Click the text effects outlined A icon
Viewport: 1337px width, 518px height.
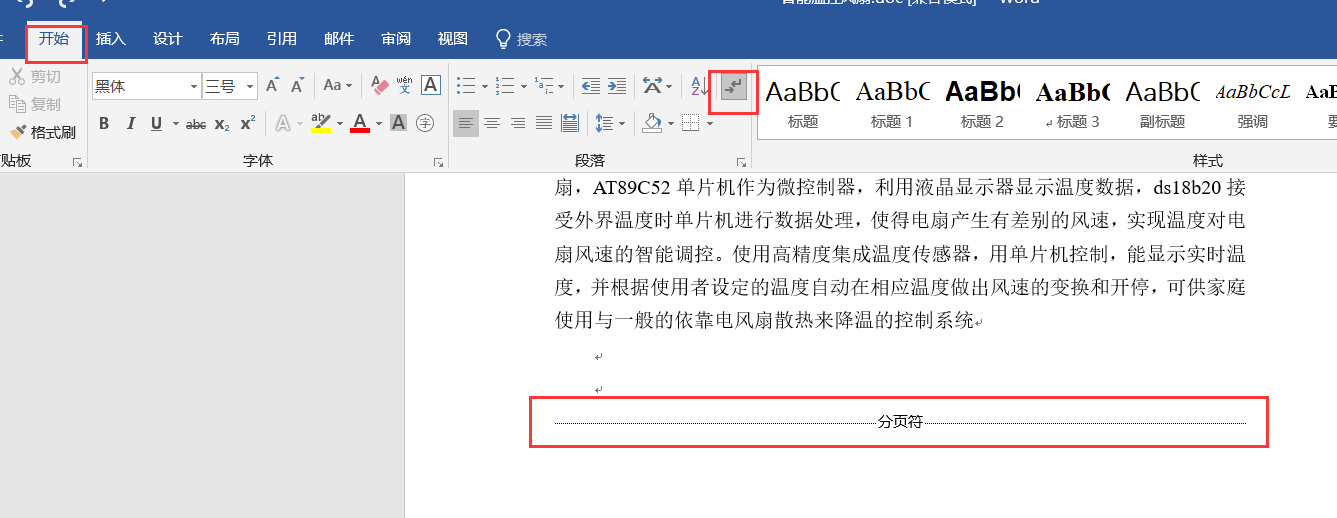tap(283, 123)
